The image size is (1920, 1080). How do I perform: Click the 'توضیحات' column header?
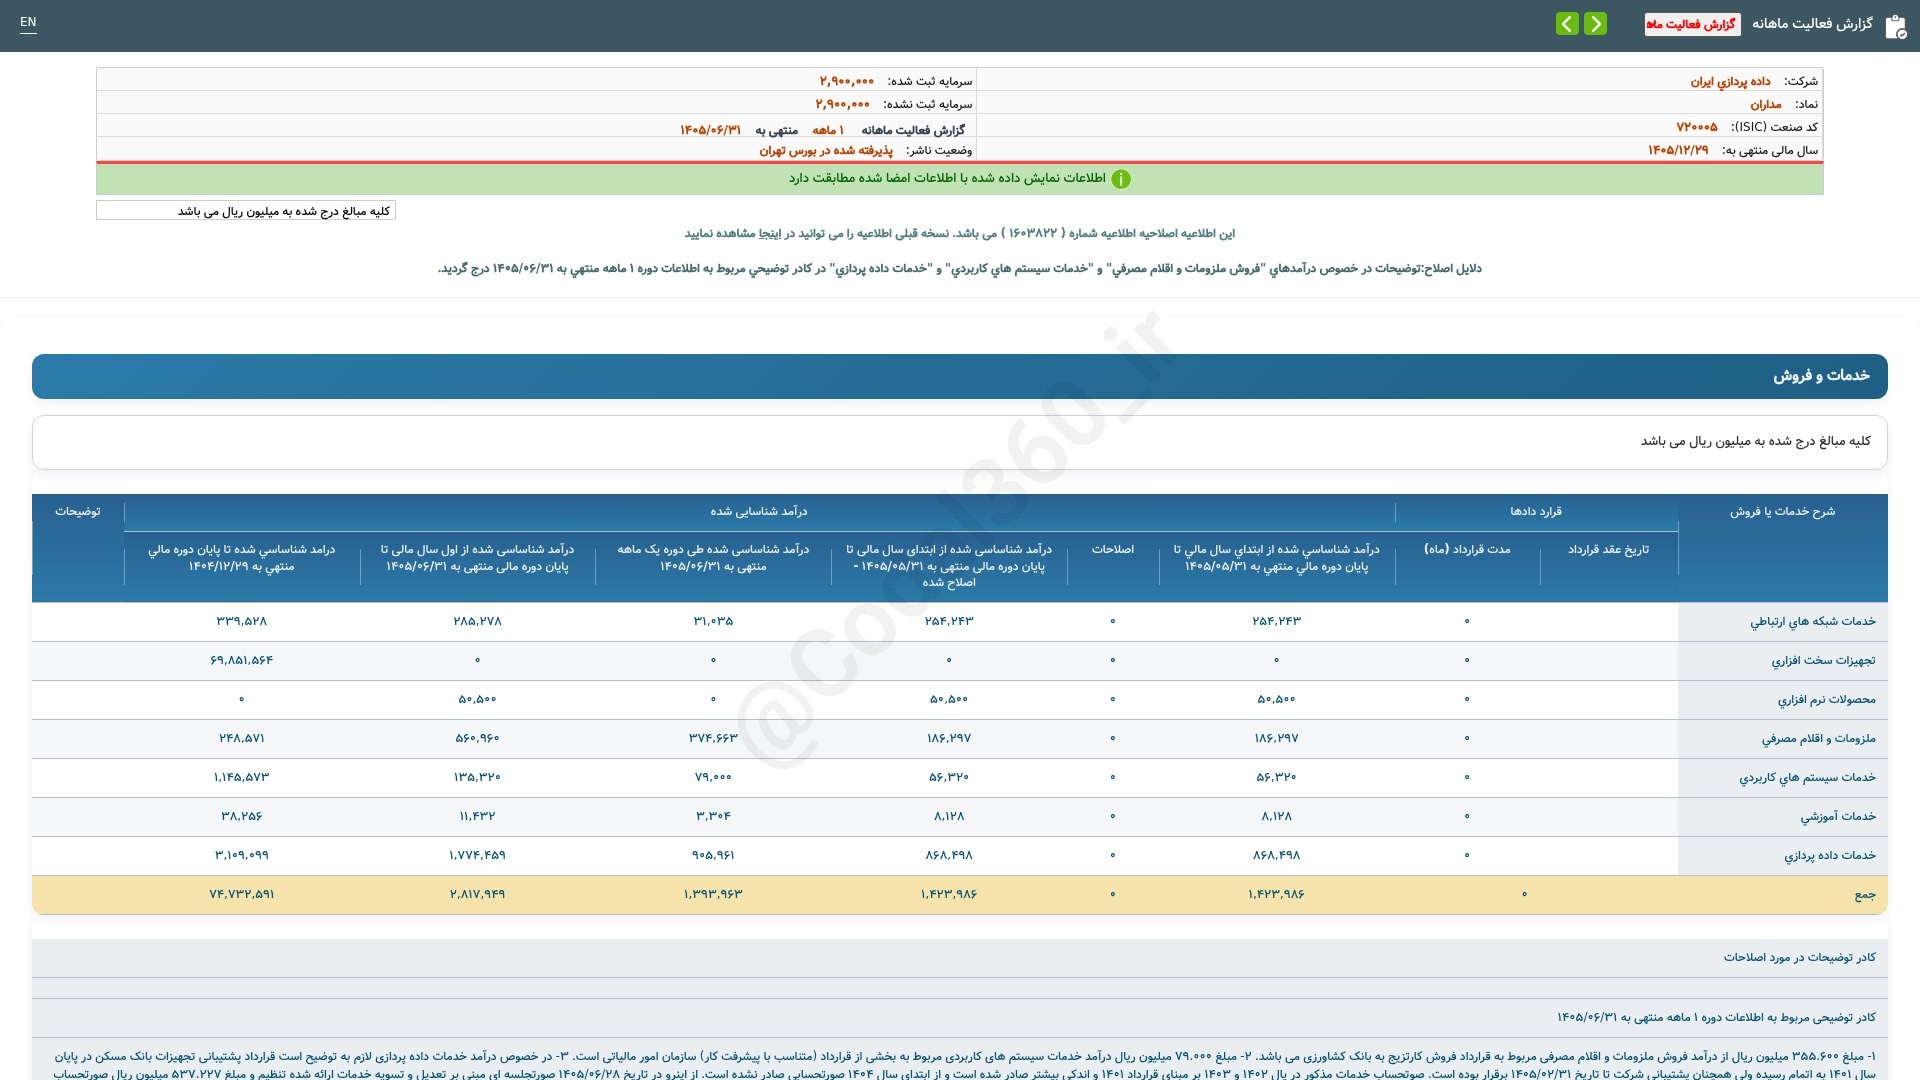(x=78, y=511)
